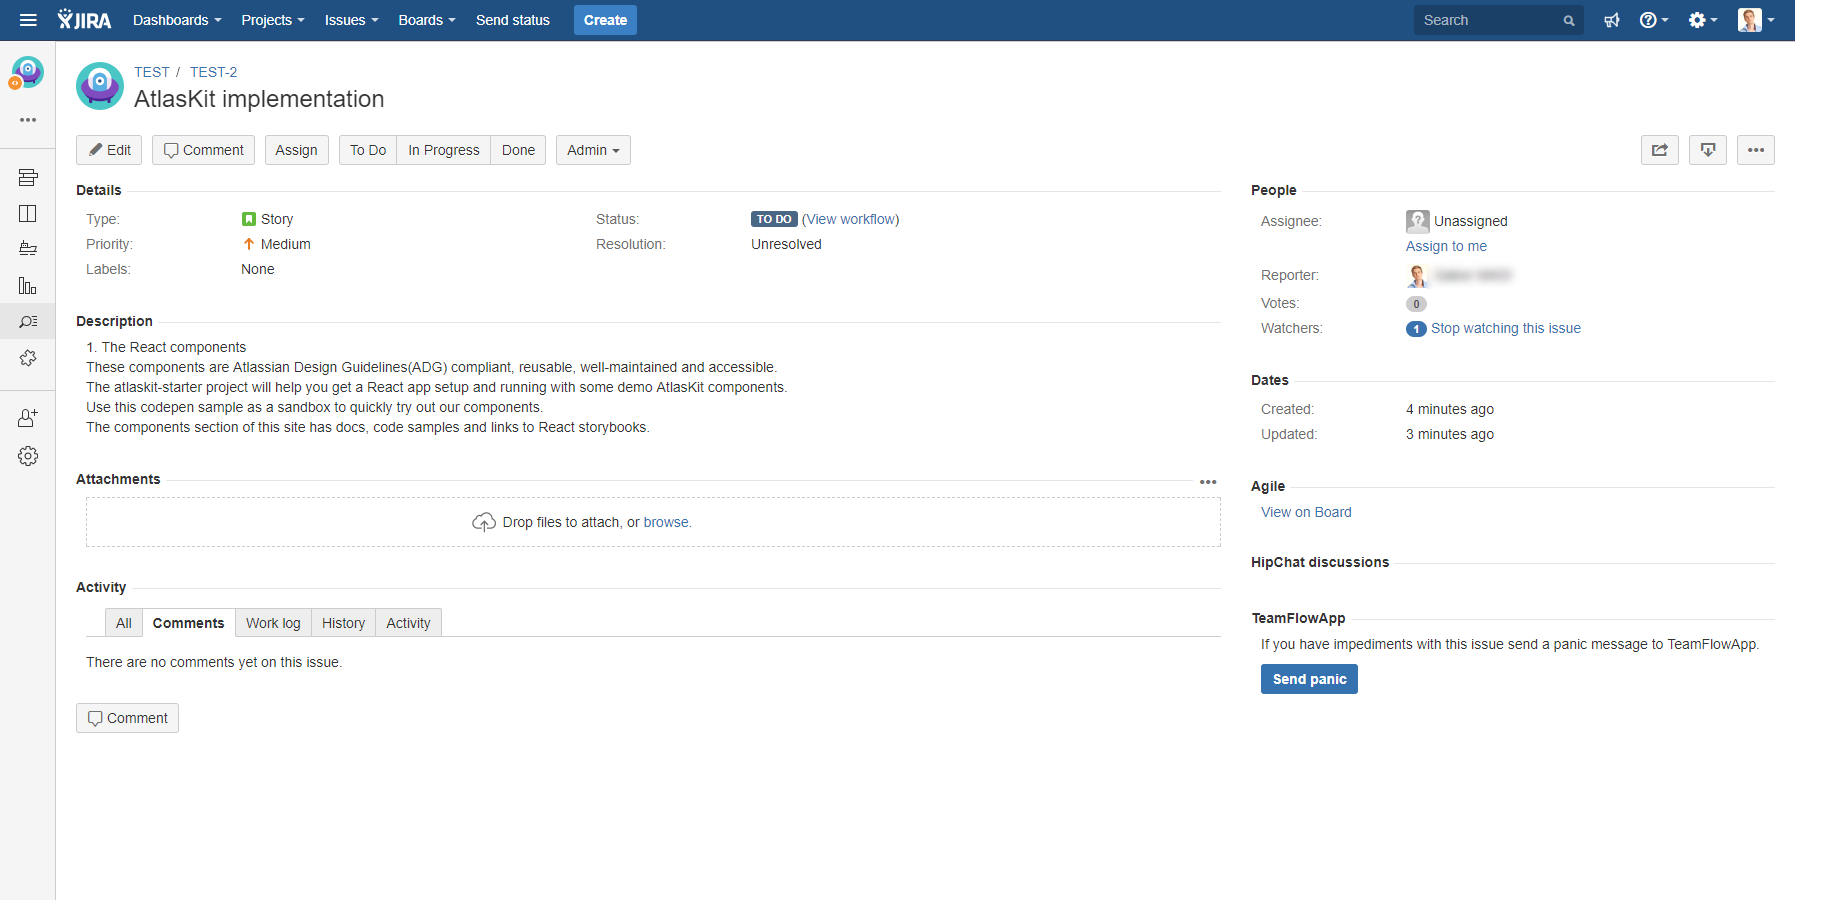Open the Issues search sidebar icon
This screenshot has width=1840, height=900.
click(28, 322)
